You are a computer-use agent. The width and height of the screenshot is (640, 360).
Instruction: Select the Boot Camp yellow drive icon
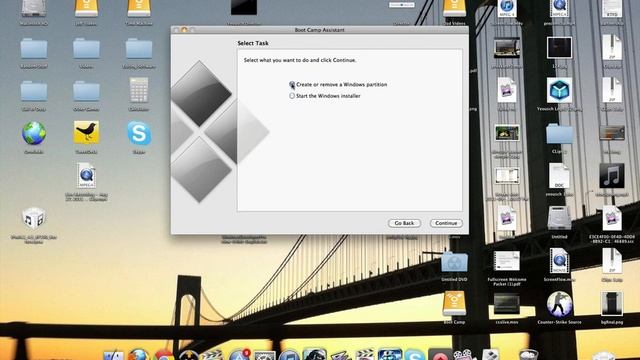(454, 304)
